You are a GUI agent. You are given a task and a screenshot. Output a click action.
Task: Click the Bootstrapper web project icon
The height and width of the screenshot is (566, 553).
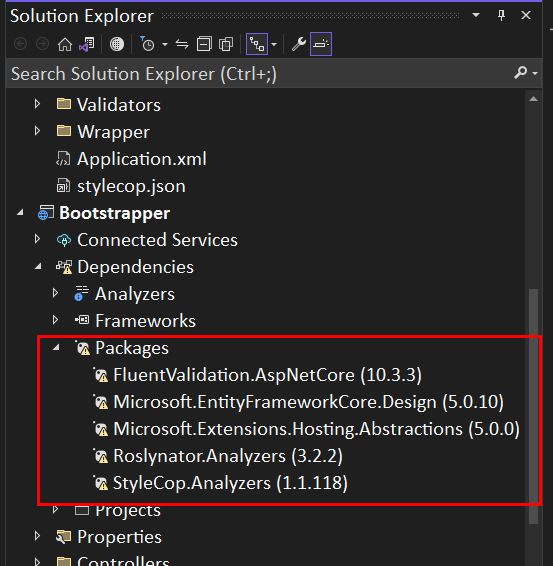46,213
